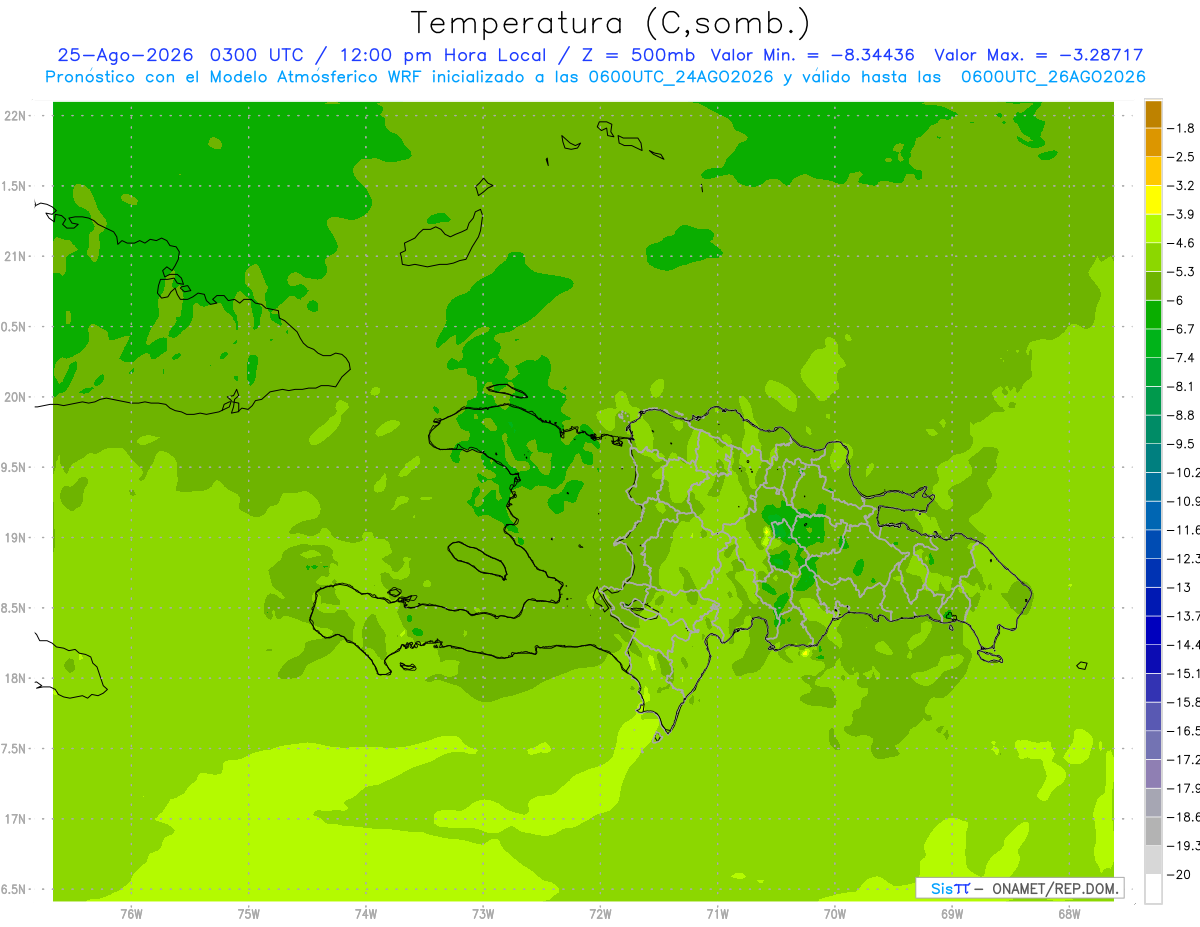This screenshot has height=927, width=1200.
Task: Pick the lime swatch between -3.9 and -4.6
Action: [x=1154, y=229]
